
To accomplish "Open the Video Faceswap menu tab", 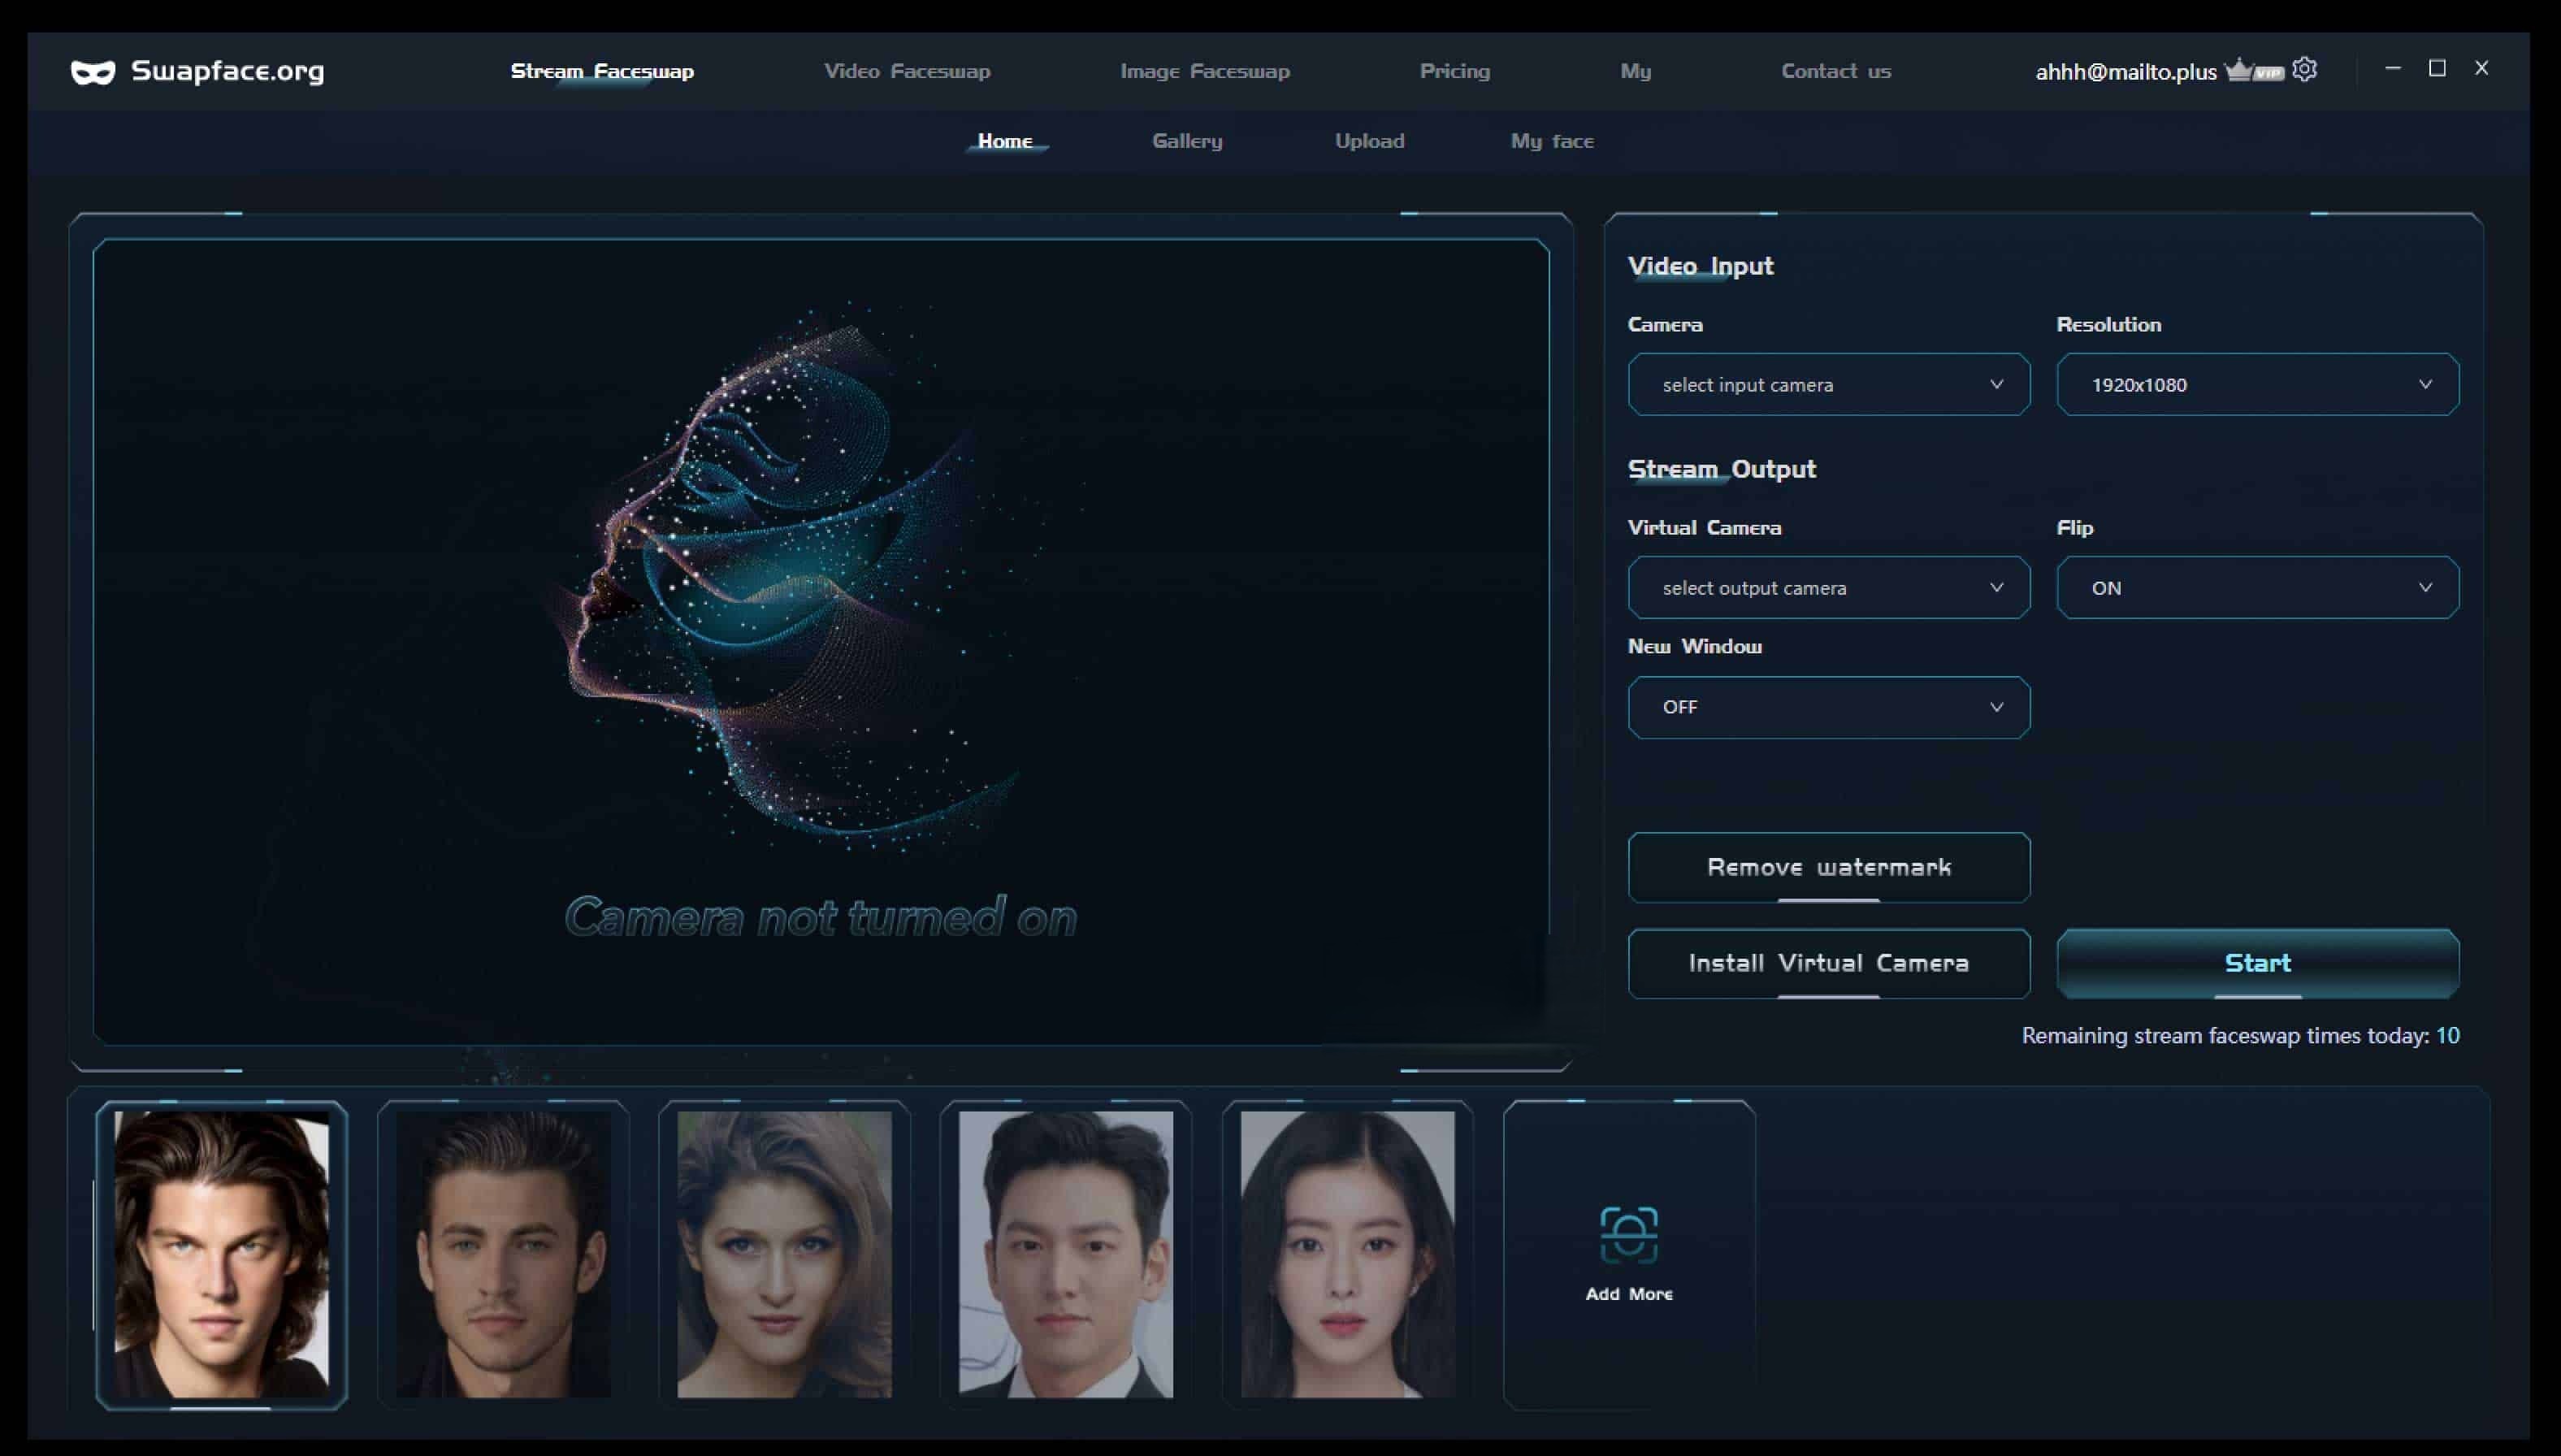I will (x=908, y=71).
